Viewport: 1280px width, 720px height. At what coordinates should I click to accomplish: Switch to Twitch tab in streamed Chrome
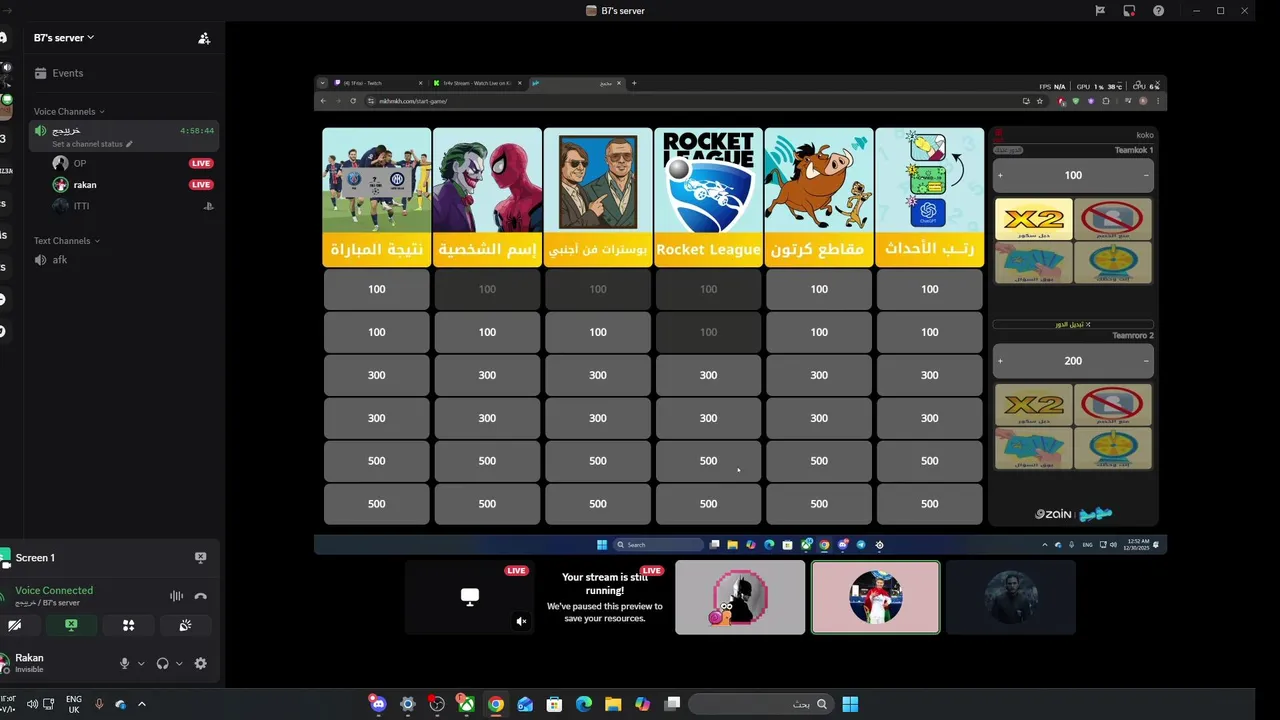click(376, 83)
